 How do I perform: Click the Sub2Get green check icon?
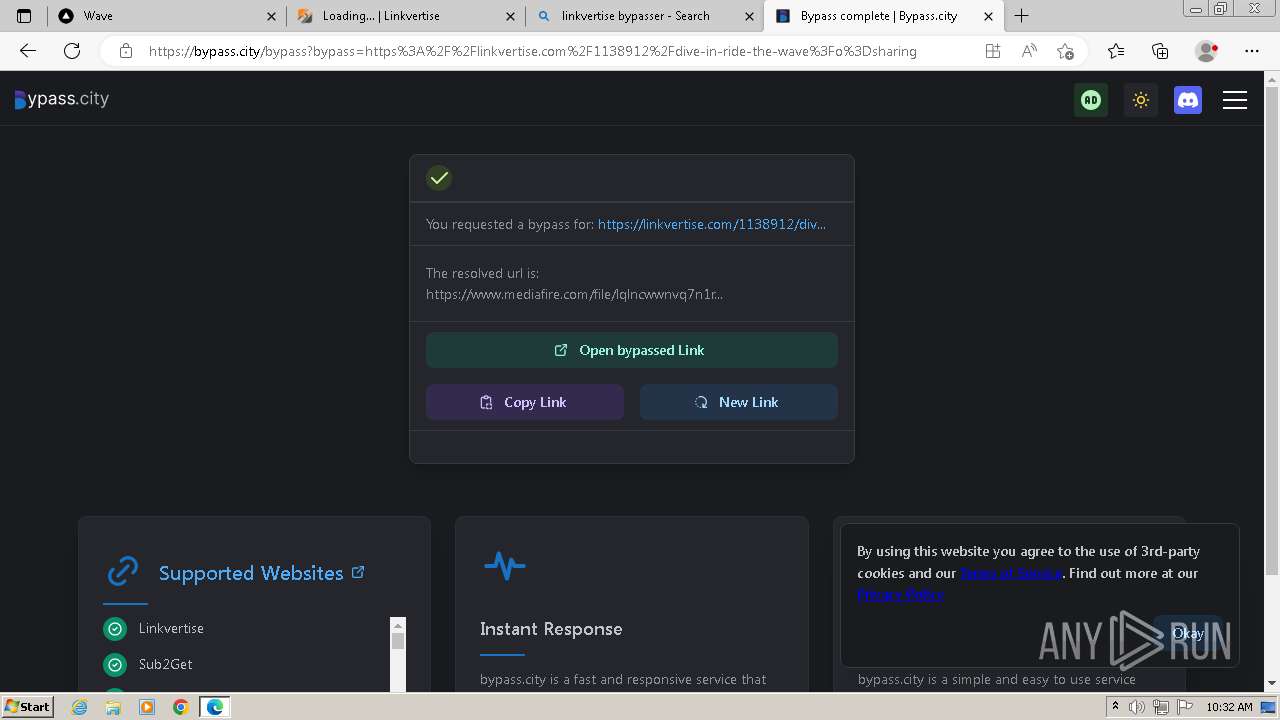115,664
